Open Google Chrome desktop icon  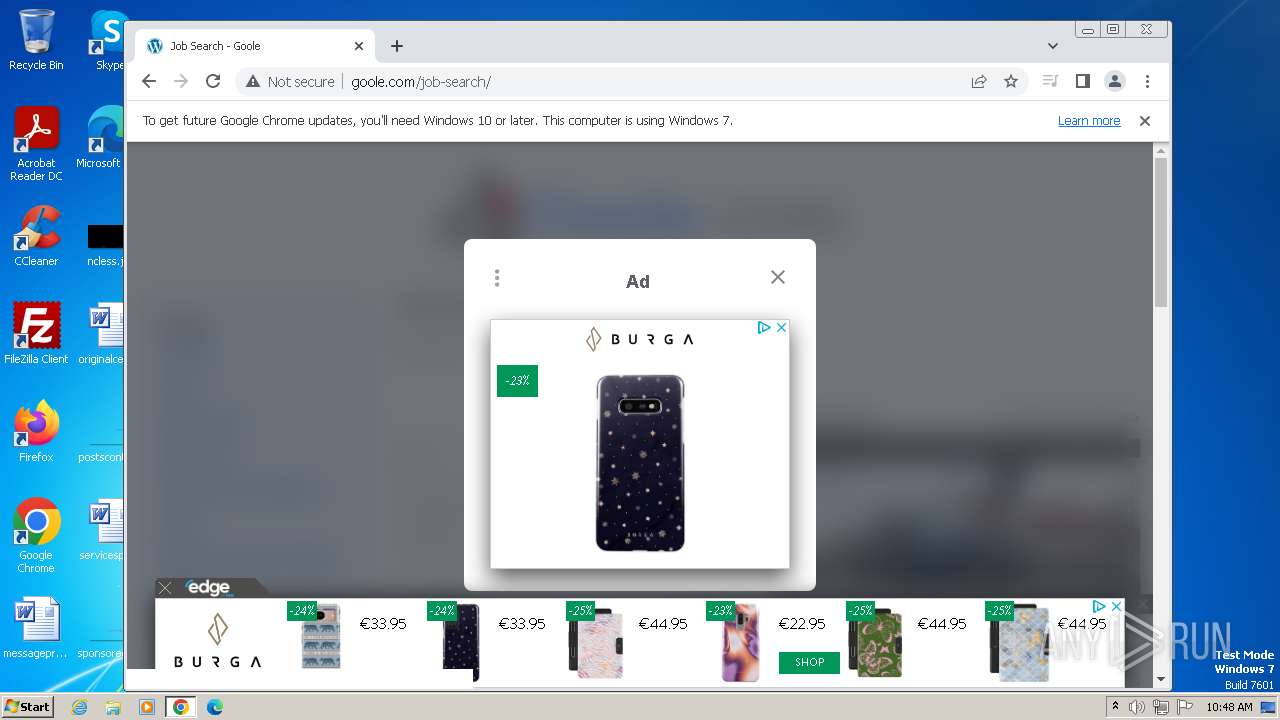(36, 536)
